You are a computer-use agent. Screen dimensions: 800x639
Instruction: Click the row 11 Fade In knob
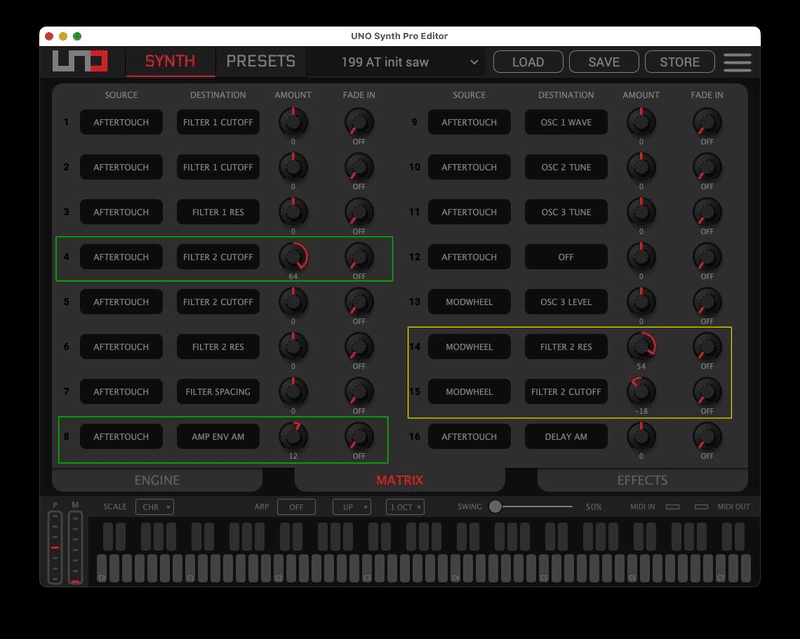click(x=707, y=212)
